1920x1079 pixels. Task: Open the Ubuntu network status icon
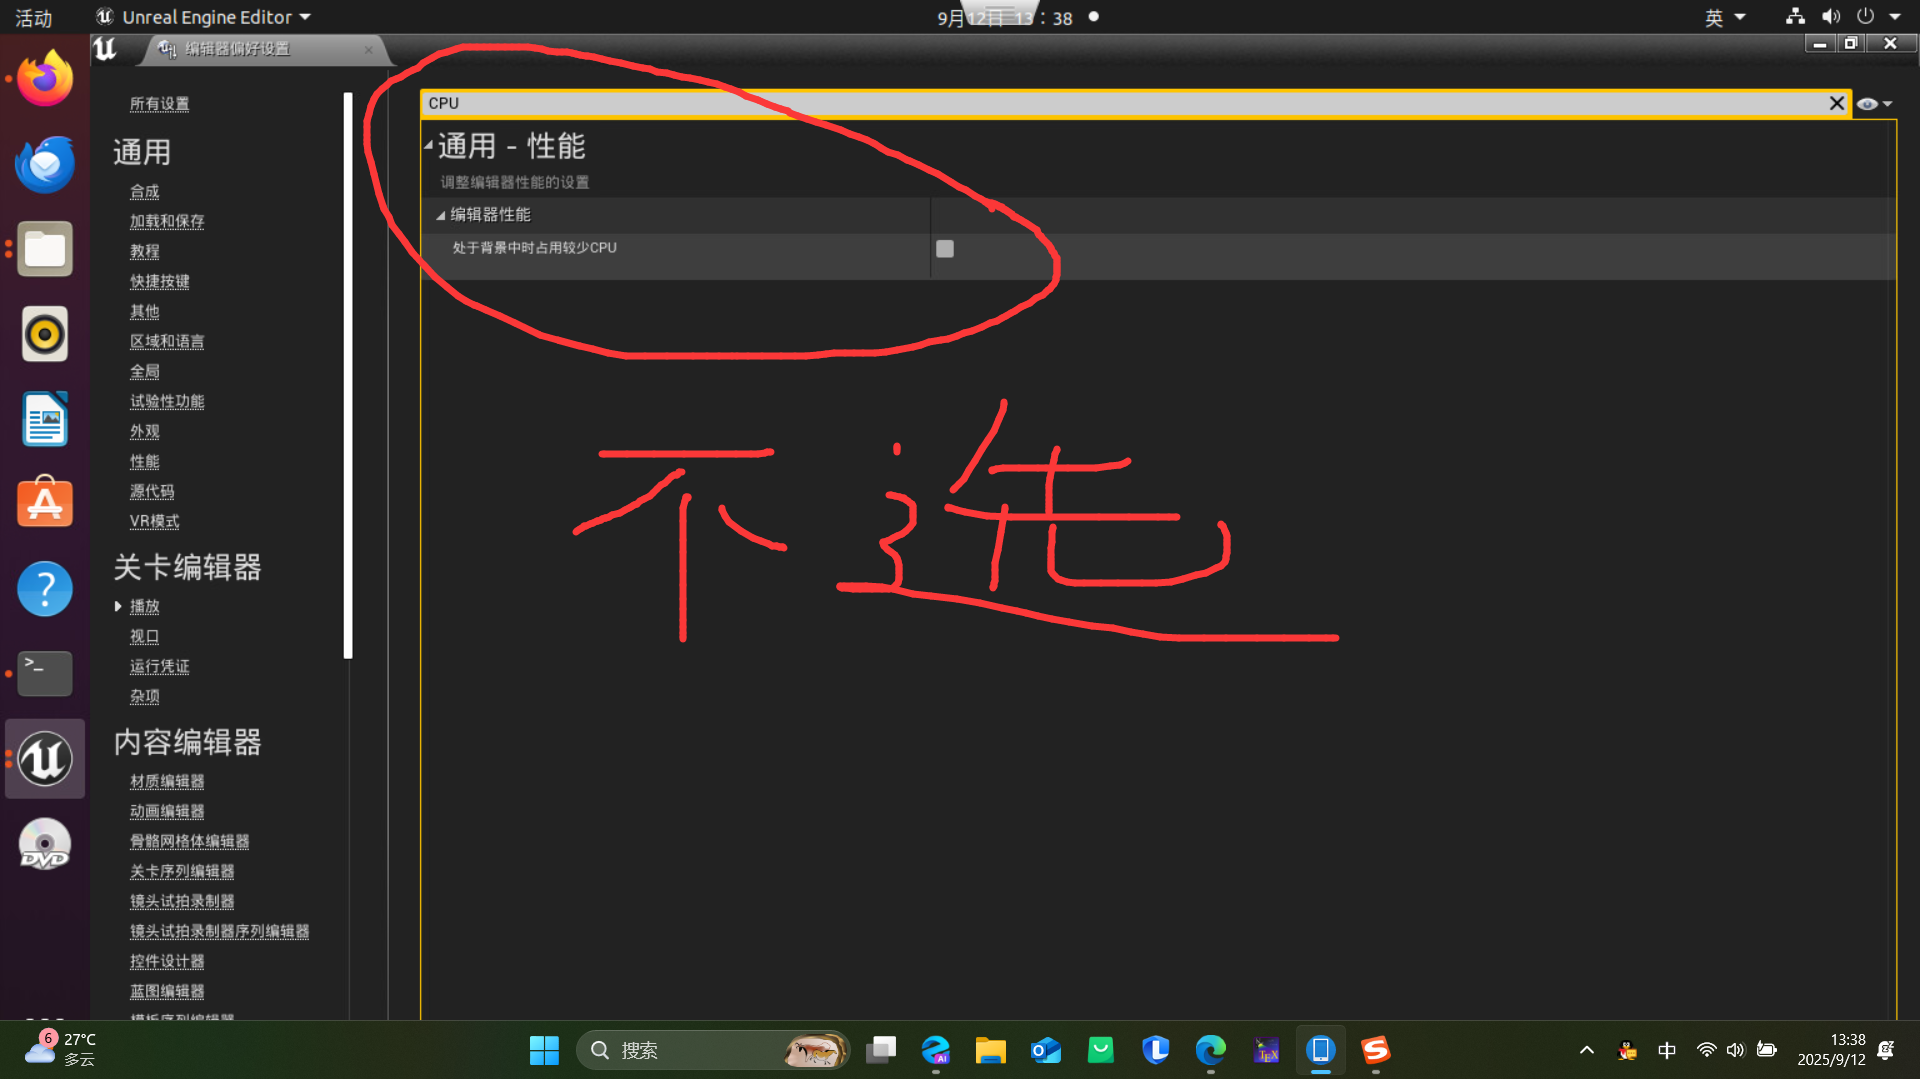(1796, 17)
